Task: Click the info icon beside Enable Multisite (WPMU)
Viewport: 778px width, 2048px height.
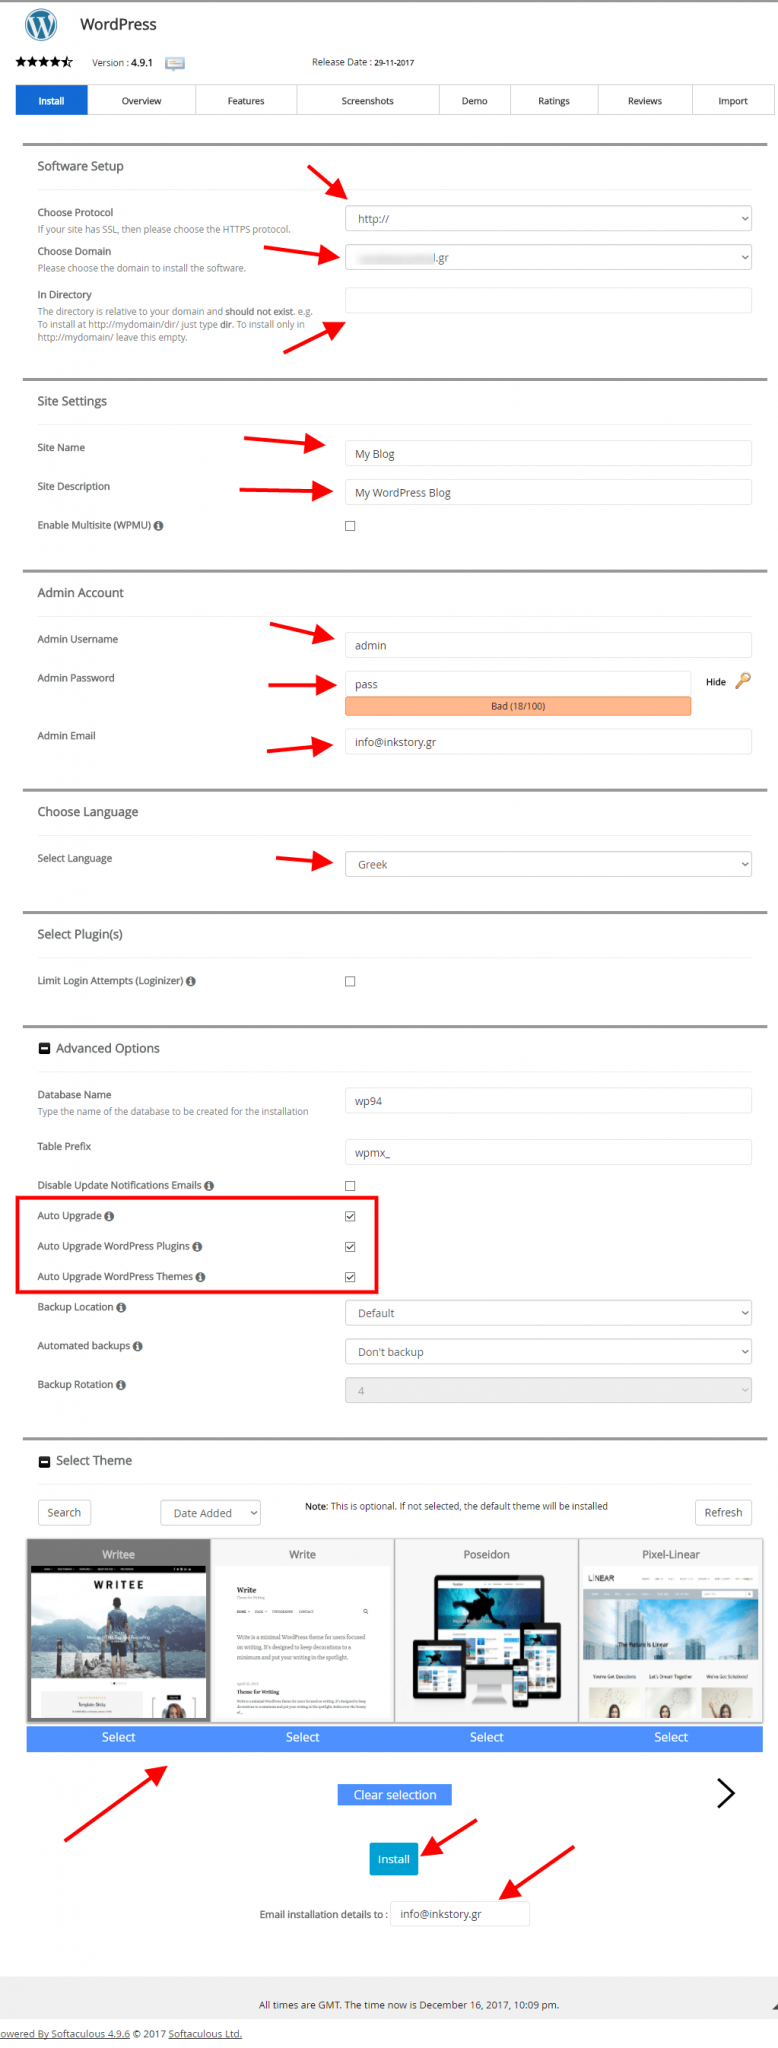Action: [x=159, y=526]
